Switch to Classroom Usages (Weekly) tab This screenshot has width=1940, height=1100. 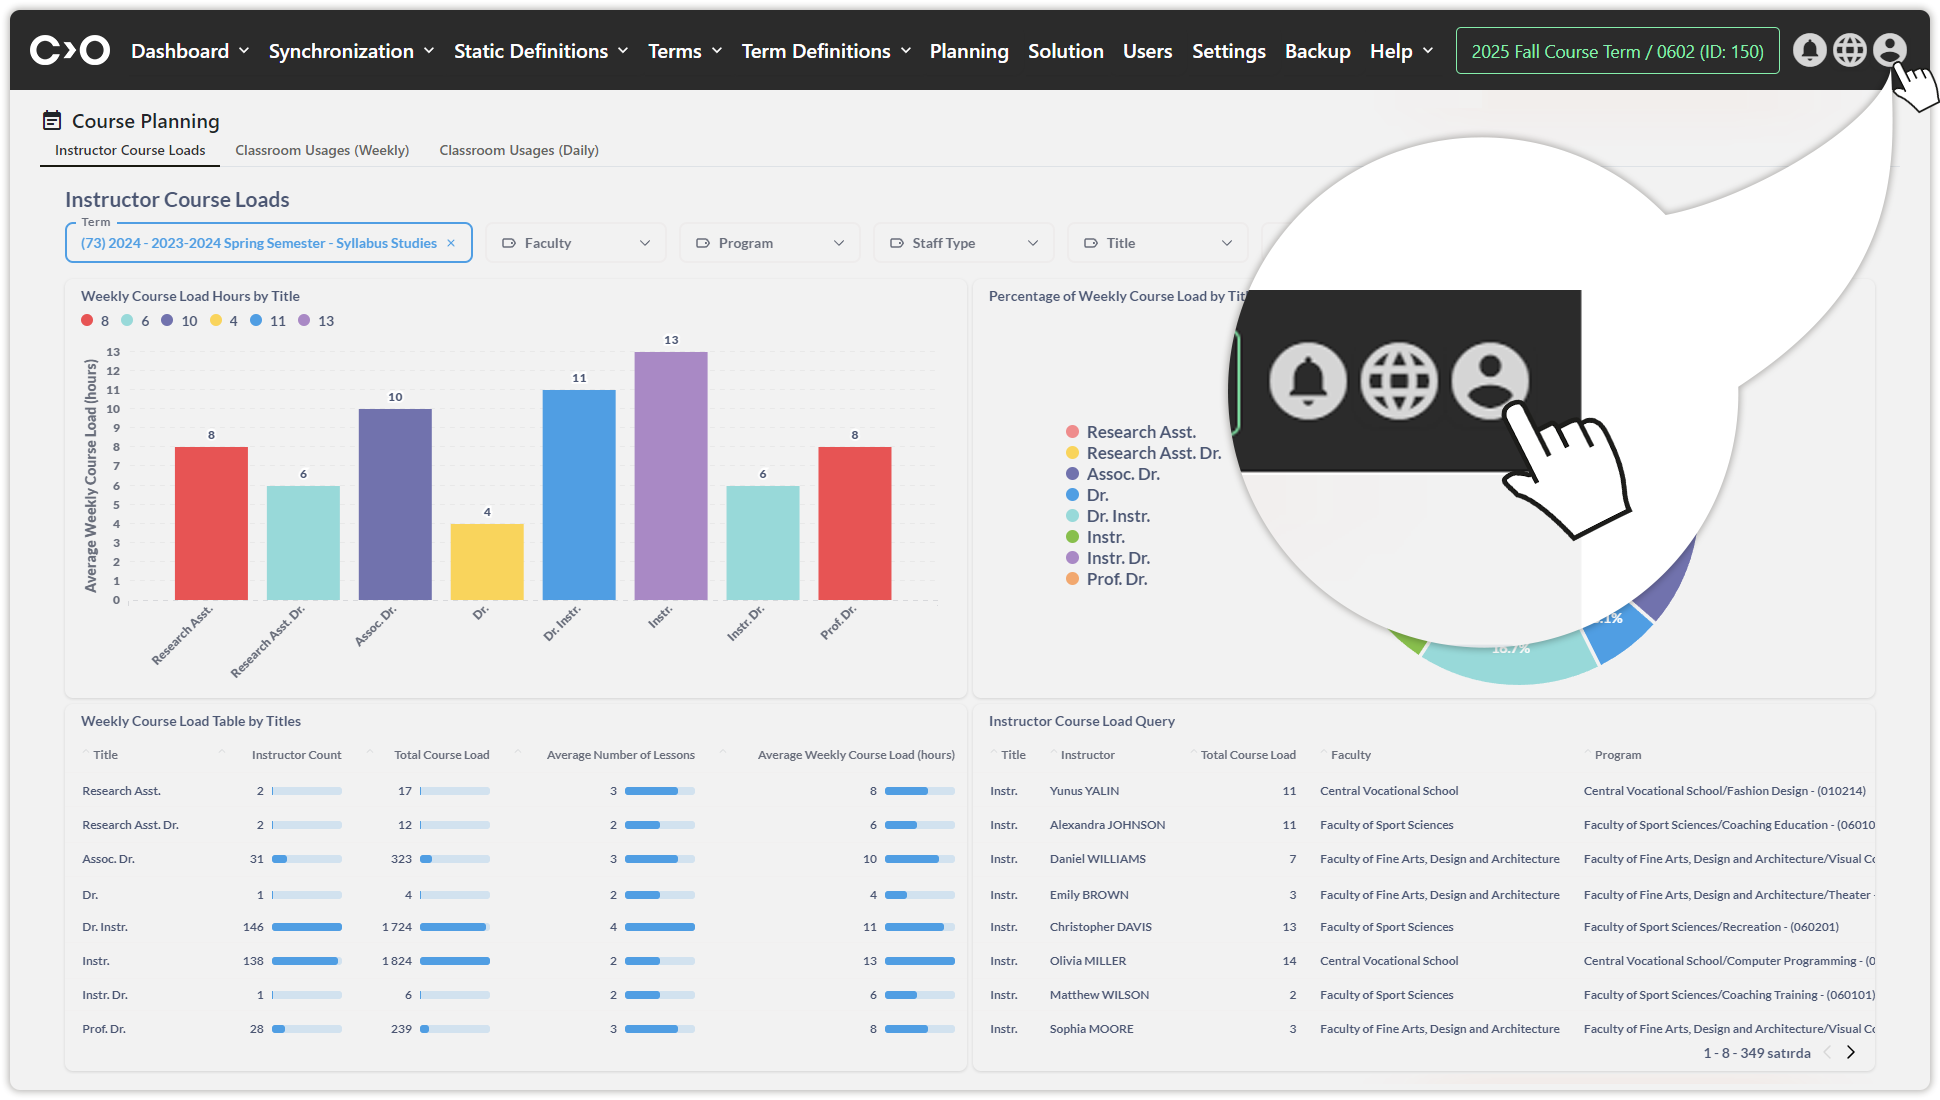(322, 150)
